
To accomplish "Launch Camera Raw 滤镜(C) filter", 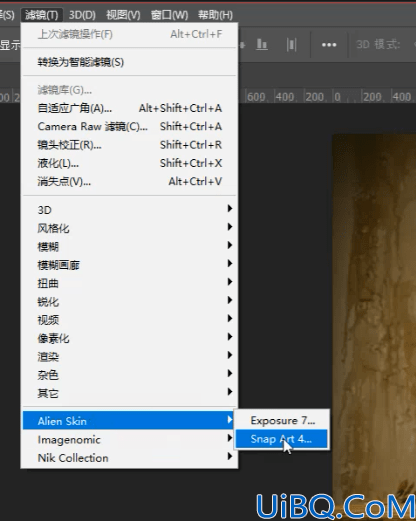I will coord(129,126).
